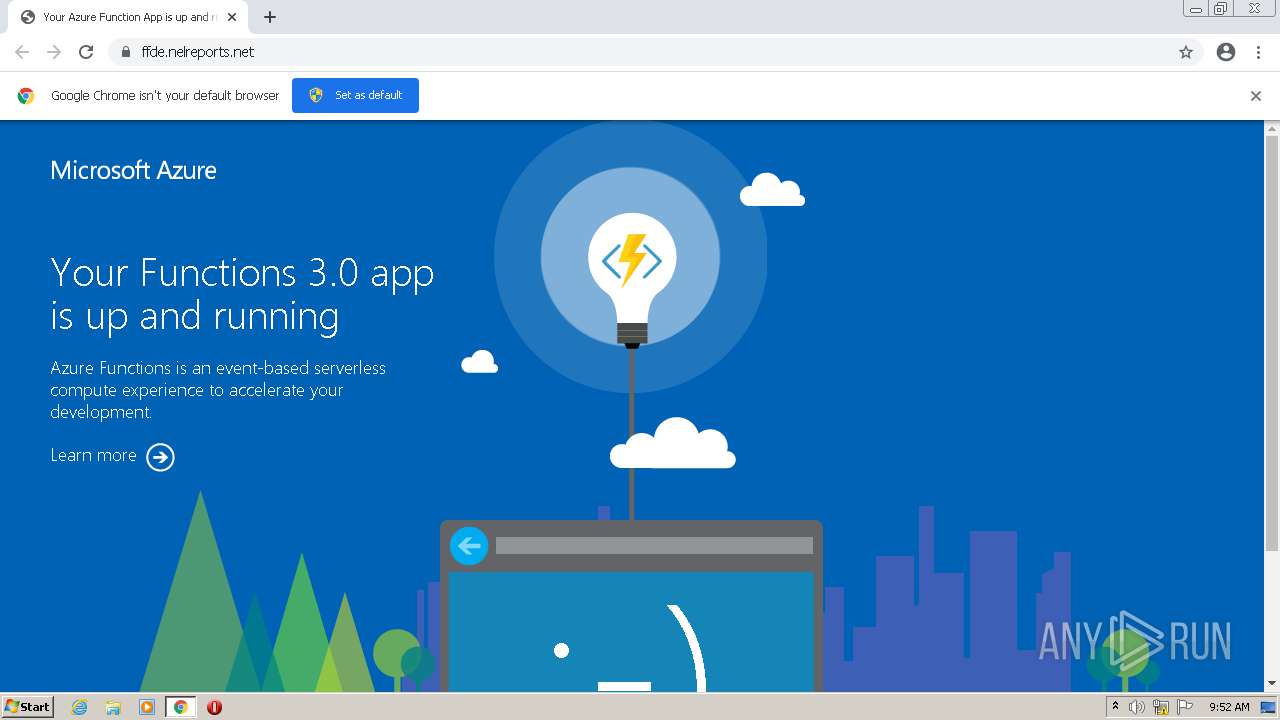The image size is (1280, 720).
Task: Click the network tray icon
Action: point(1161,707)
